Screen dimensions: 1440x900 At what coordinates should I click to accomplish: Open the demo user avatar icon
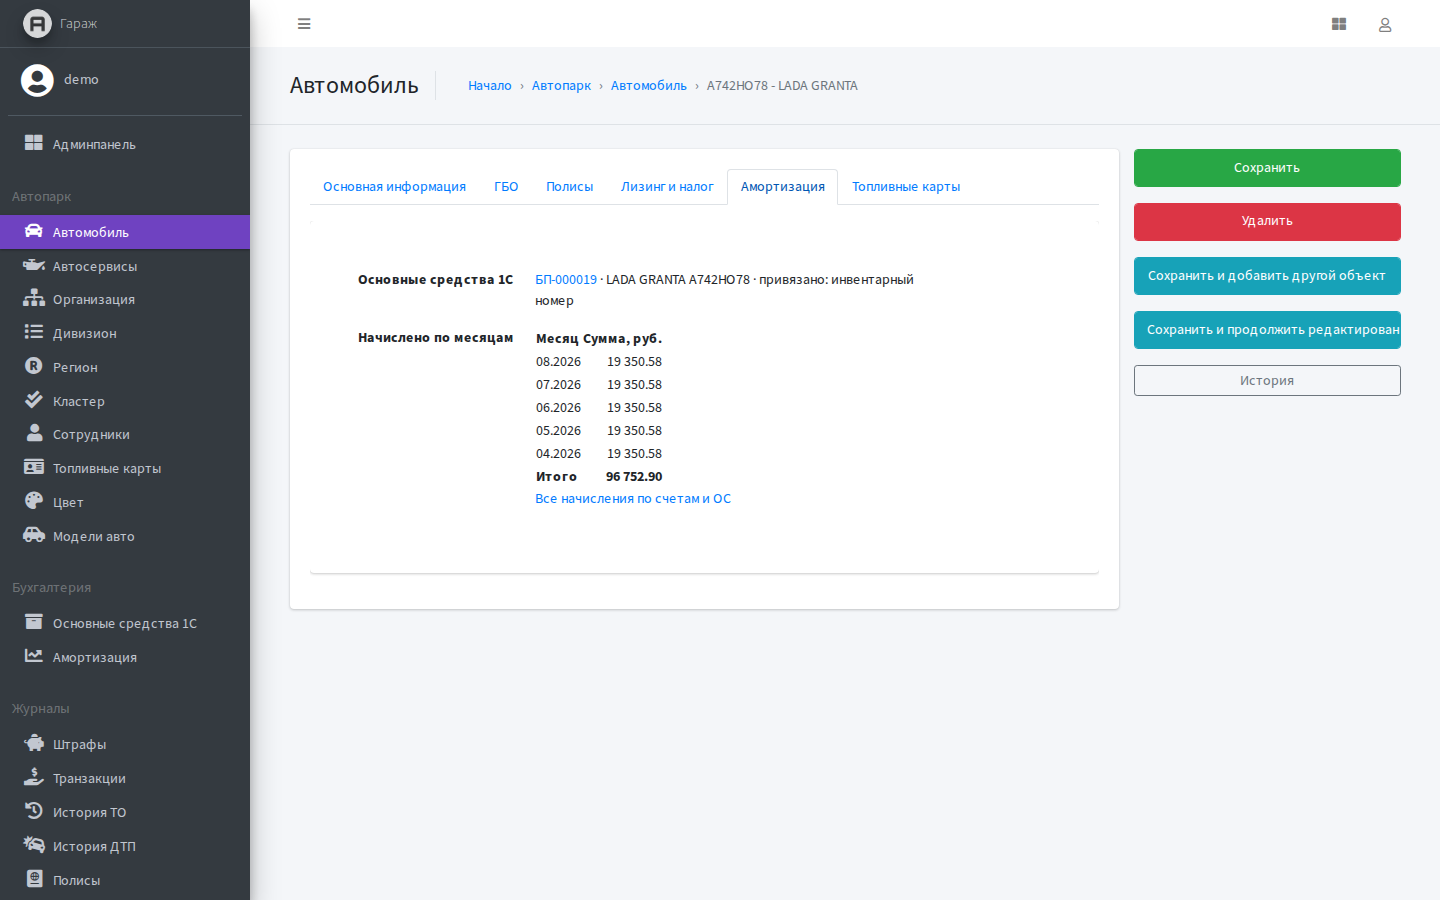click(x=37, y=80)
